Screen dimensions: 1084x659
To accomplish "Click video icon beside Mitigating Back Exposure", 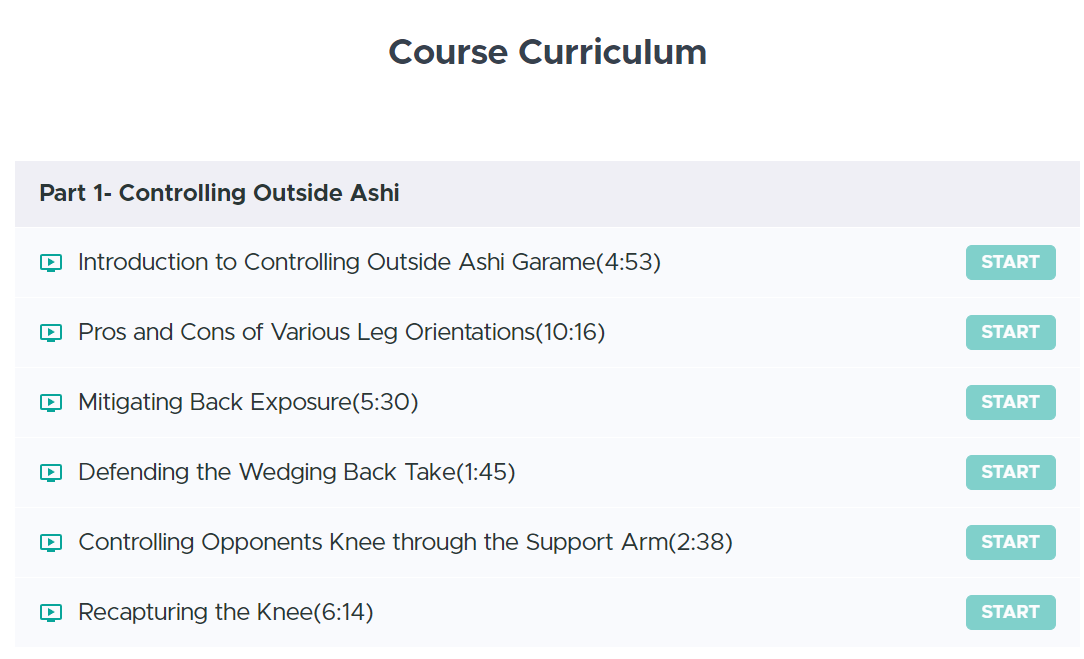I will (x=50, y=403).
